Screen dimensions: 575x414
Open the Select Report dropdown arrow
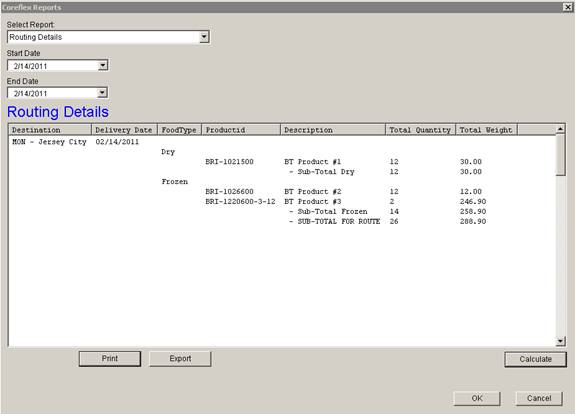(x=204, y=37)
